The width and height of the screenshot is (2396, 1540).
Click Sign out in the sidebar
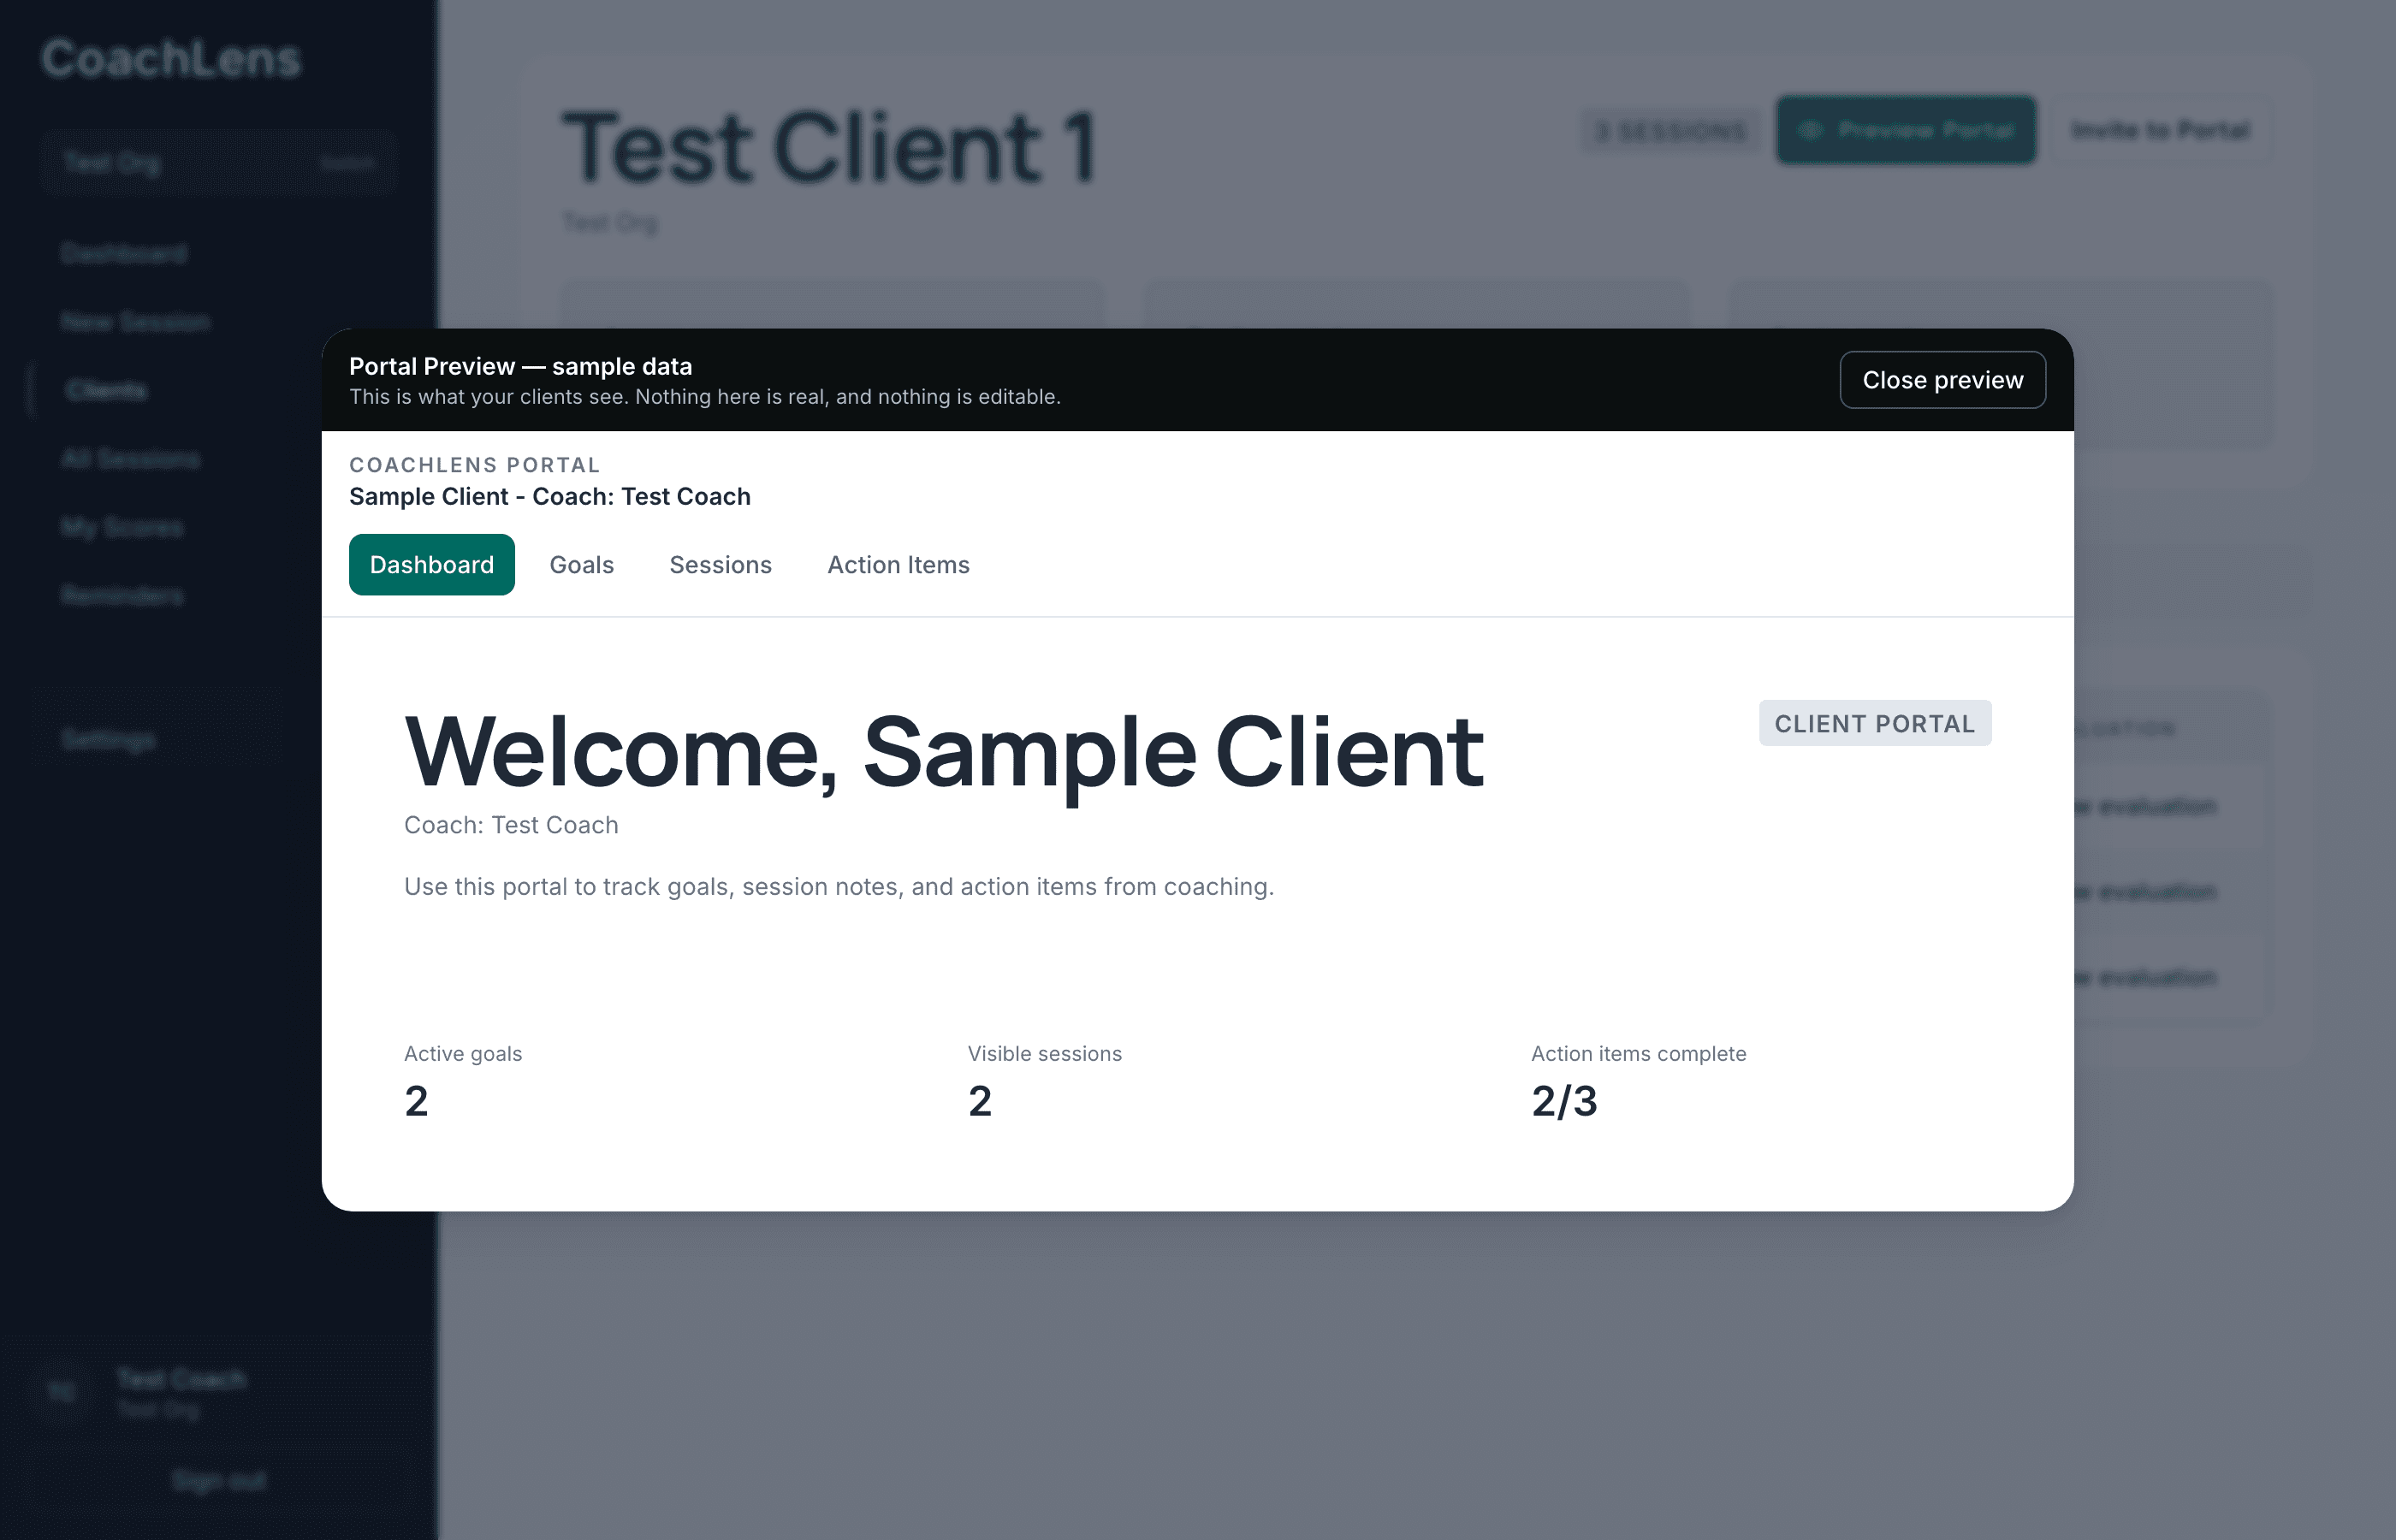tap(219, 1480)
